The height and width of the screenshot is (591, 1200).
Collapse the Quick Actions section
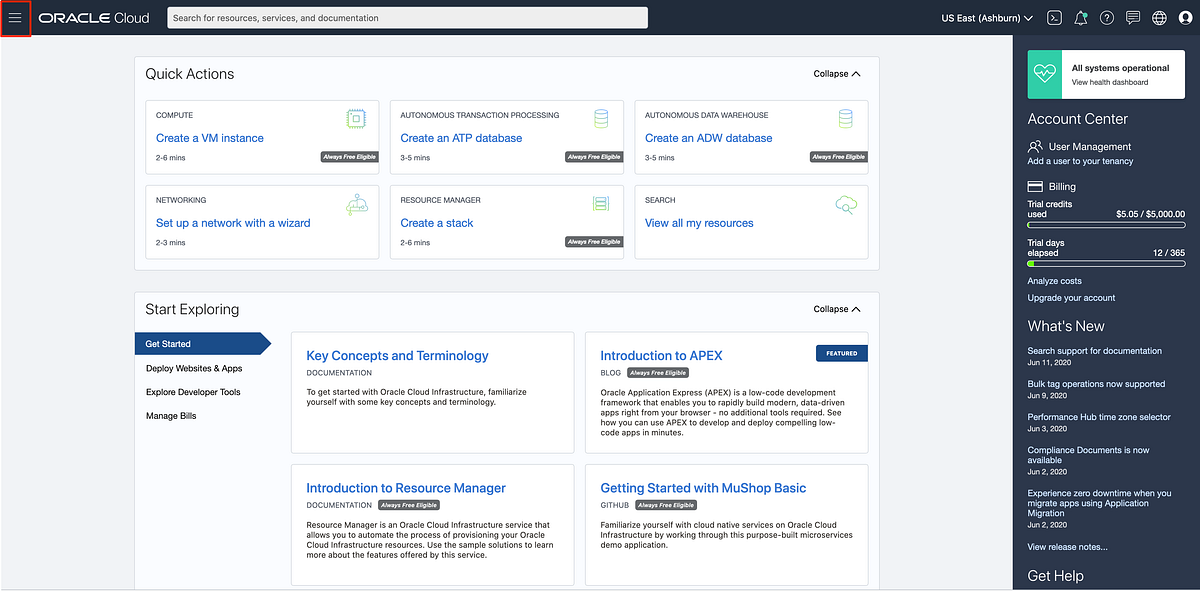tap(836, 73)
